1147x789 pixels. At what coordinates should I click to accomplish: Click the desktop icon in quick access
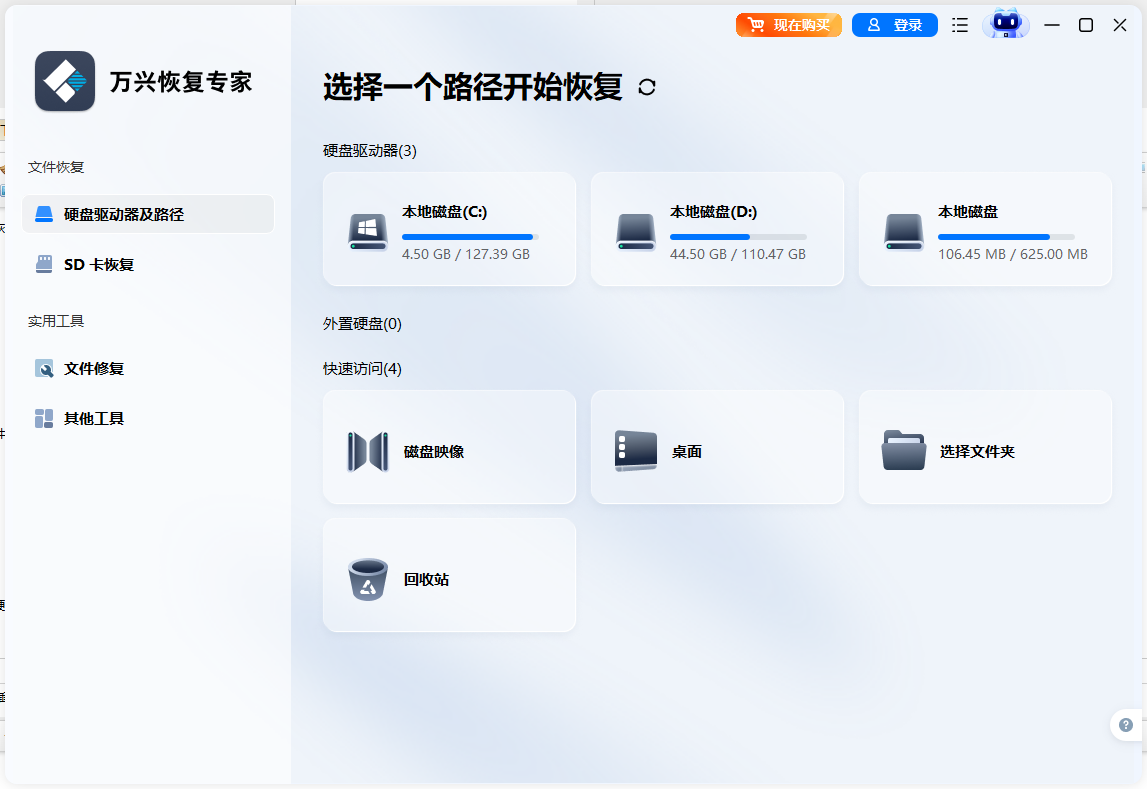point(636,450)
